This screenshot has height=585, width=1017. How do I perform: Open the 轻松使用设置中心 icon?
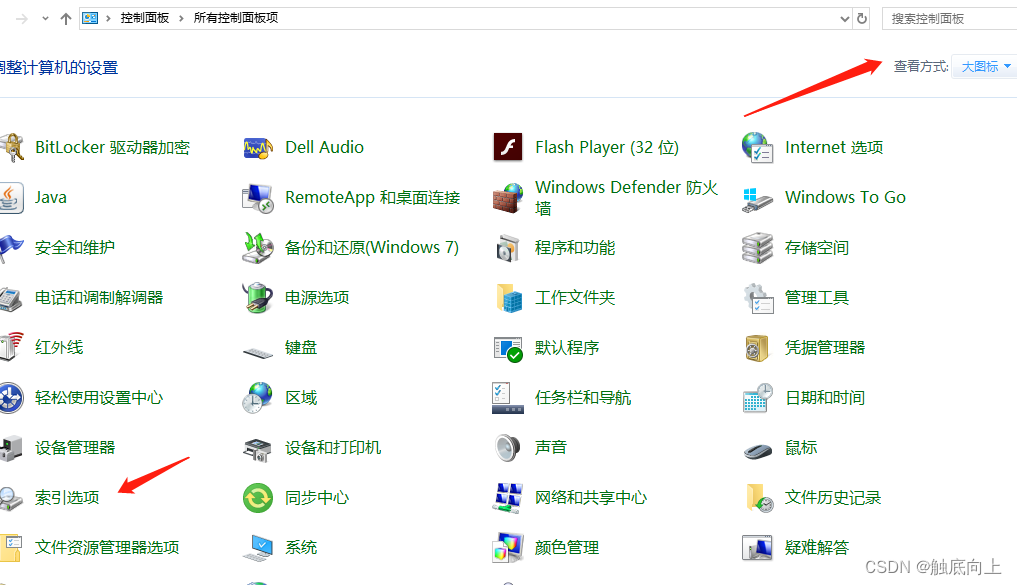(11, 398)
